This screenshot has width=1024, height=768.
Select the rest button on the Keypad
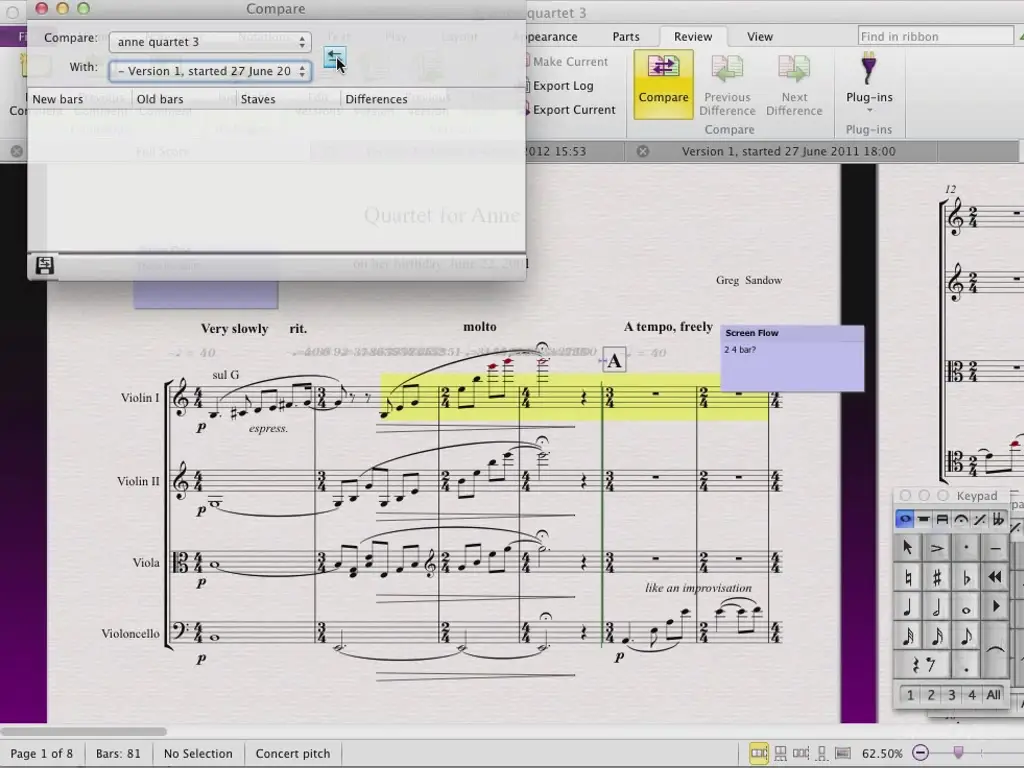pyautogui.click(x=922, y=665)
